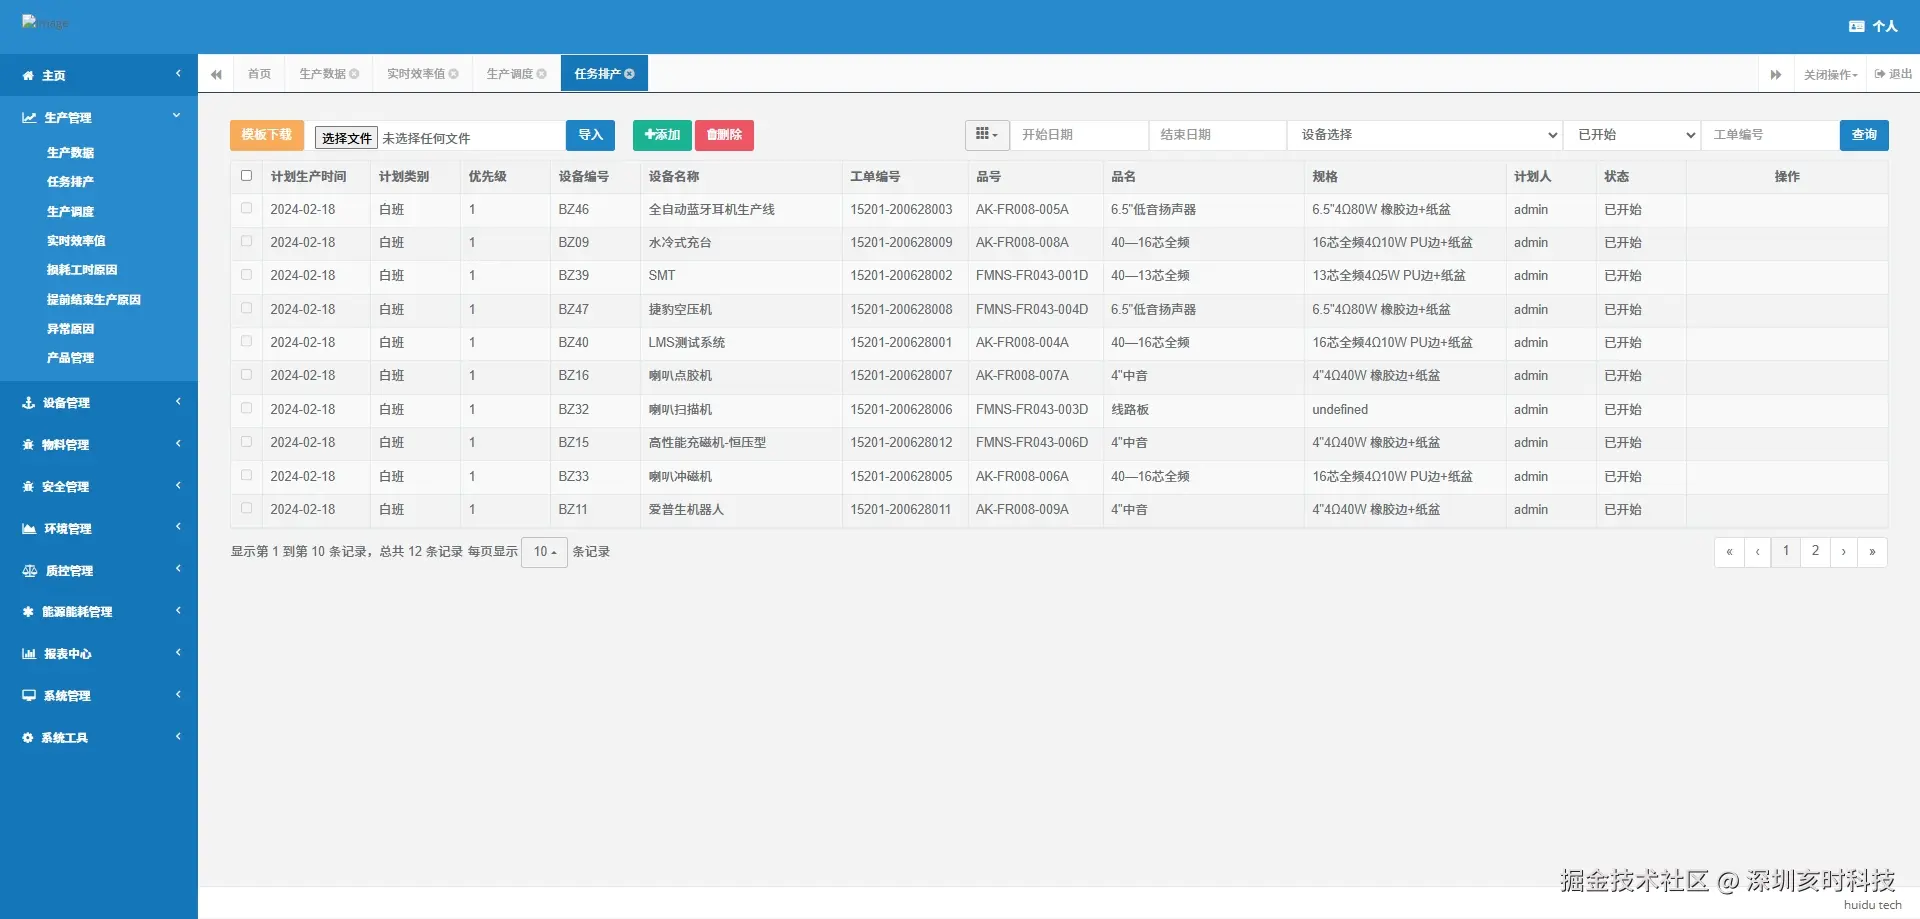Collapse the 生产管理 menu chevron
Viewport: 1920px width, 919px height.
tap(177, 115)
